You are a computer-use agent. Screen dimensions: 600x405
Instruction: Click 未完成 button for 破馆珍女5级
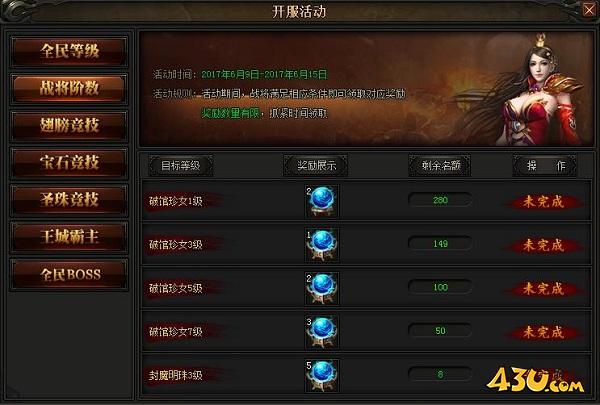pyautogui.click(x=544, y=289)
